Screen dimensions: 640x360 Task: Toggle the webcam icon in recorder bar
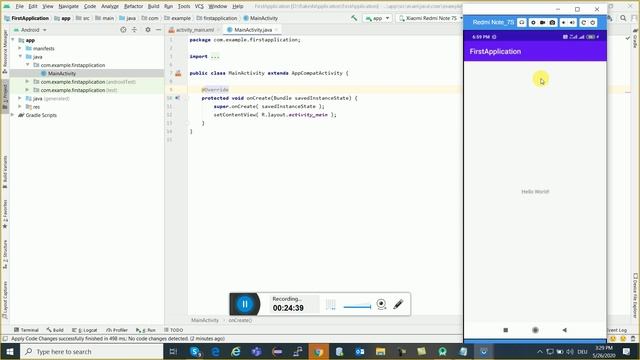381,304
